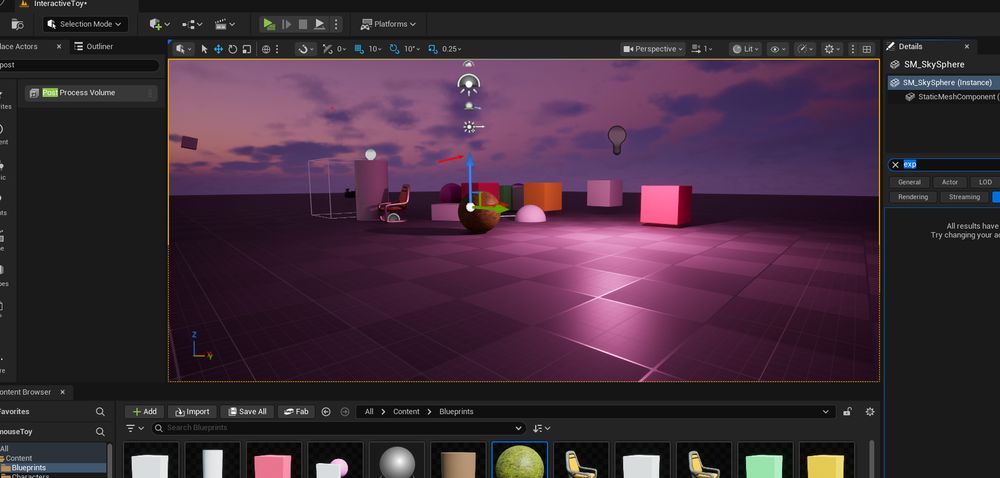Open the sort options menu
Image resolution: width=1000 pixels, height=478 pixels.
pyautogui.click(x=542, y=428)
